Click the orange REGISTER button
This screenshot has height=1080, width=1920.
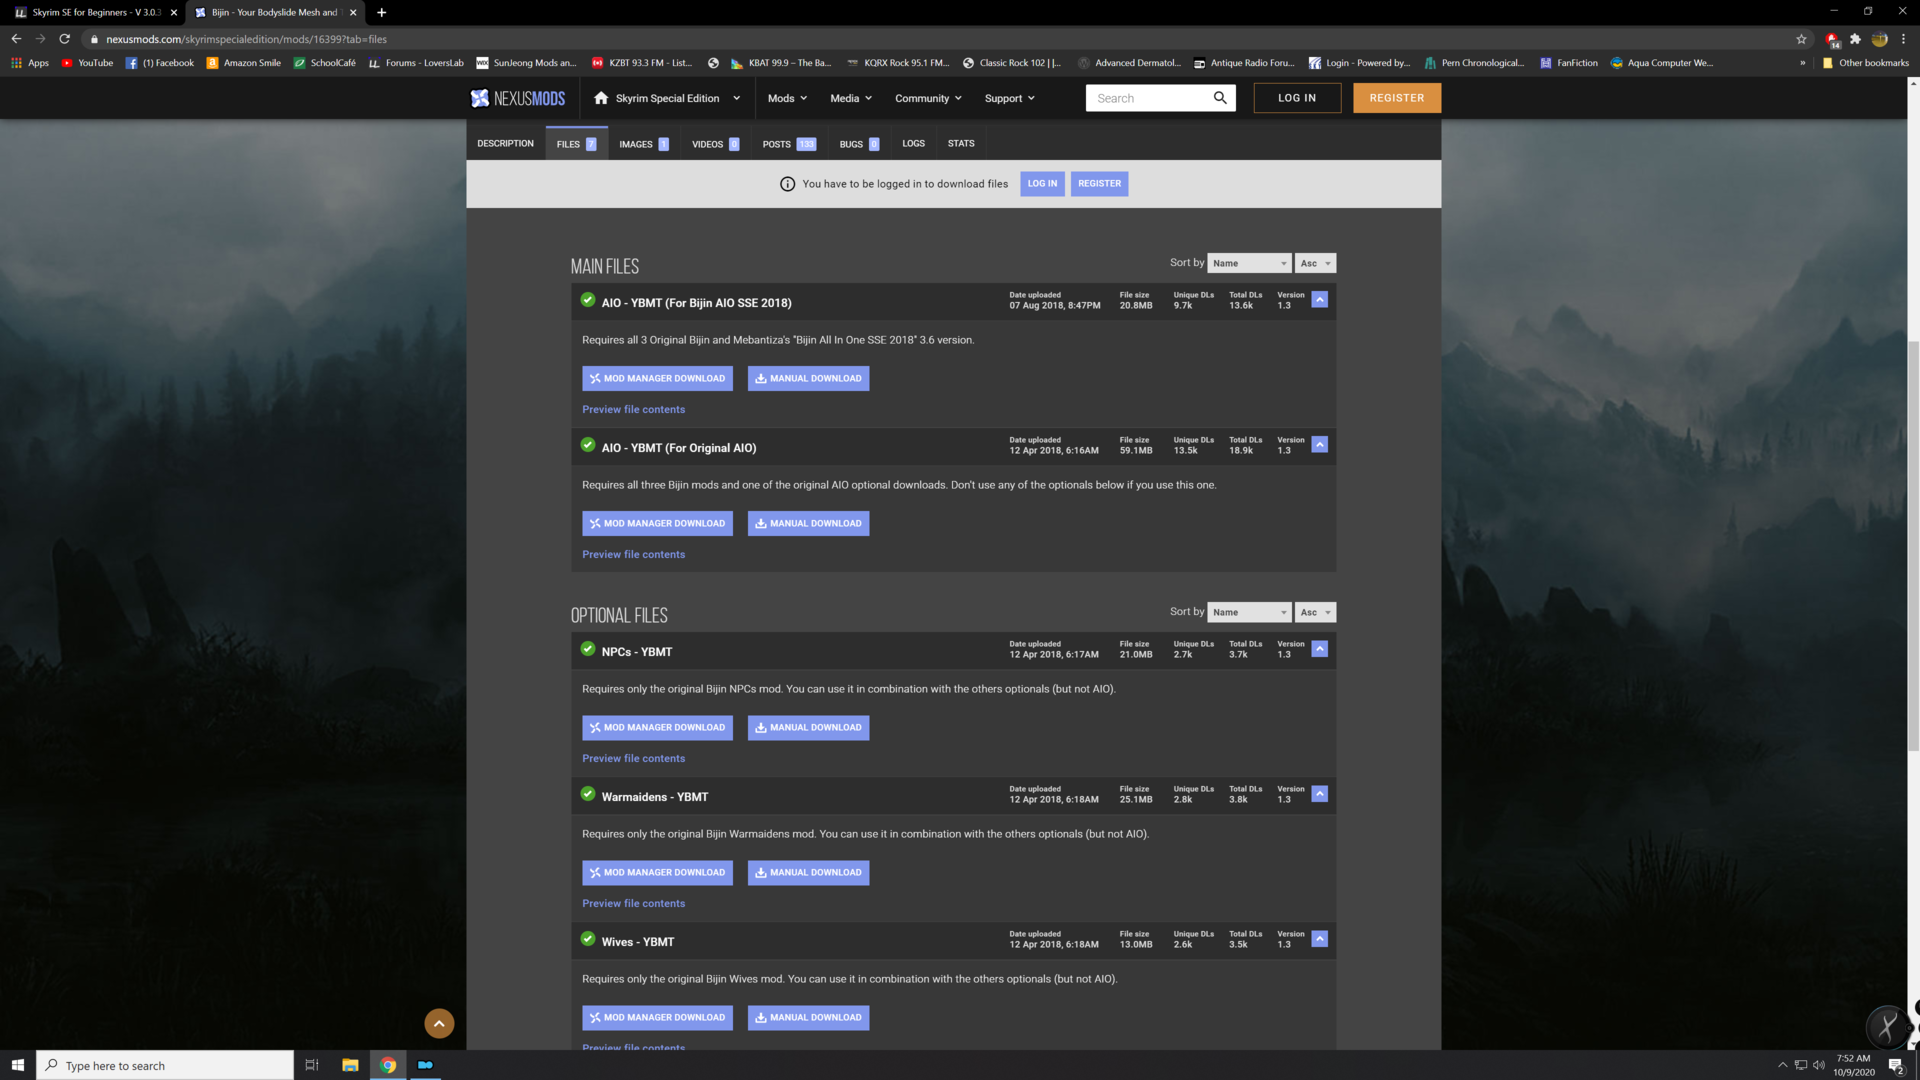(x=1397, y=98)
